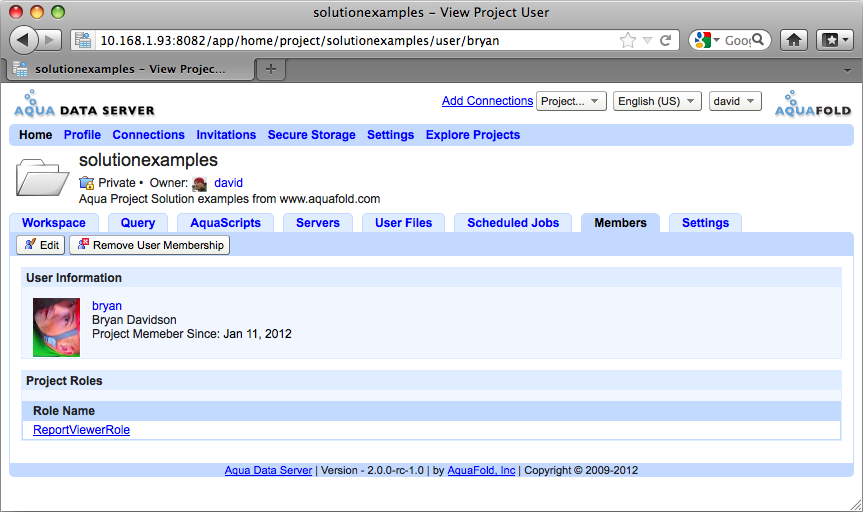Click the site identity icon in address bar
This screenshot has width=863, height=512.
pyautogui.click(x=83, y=40)
